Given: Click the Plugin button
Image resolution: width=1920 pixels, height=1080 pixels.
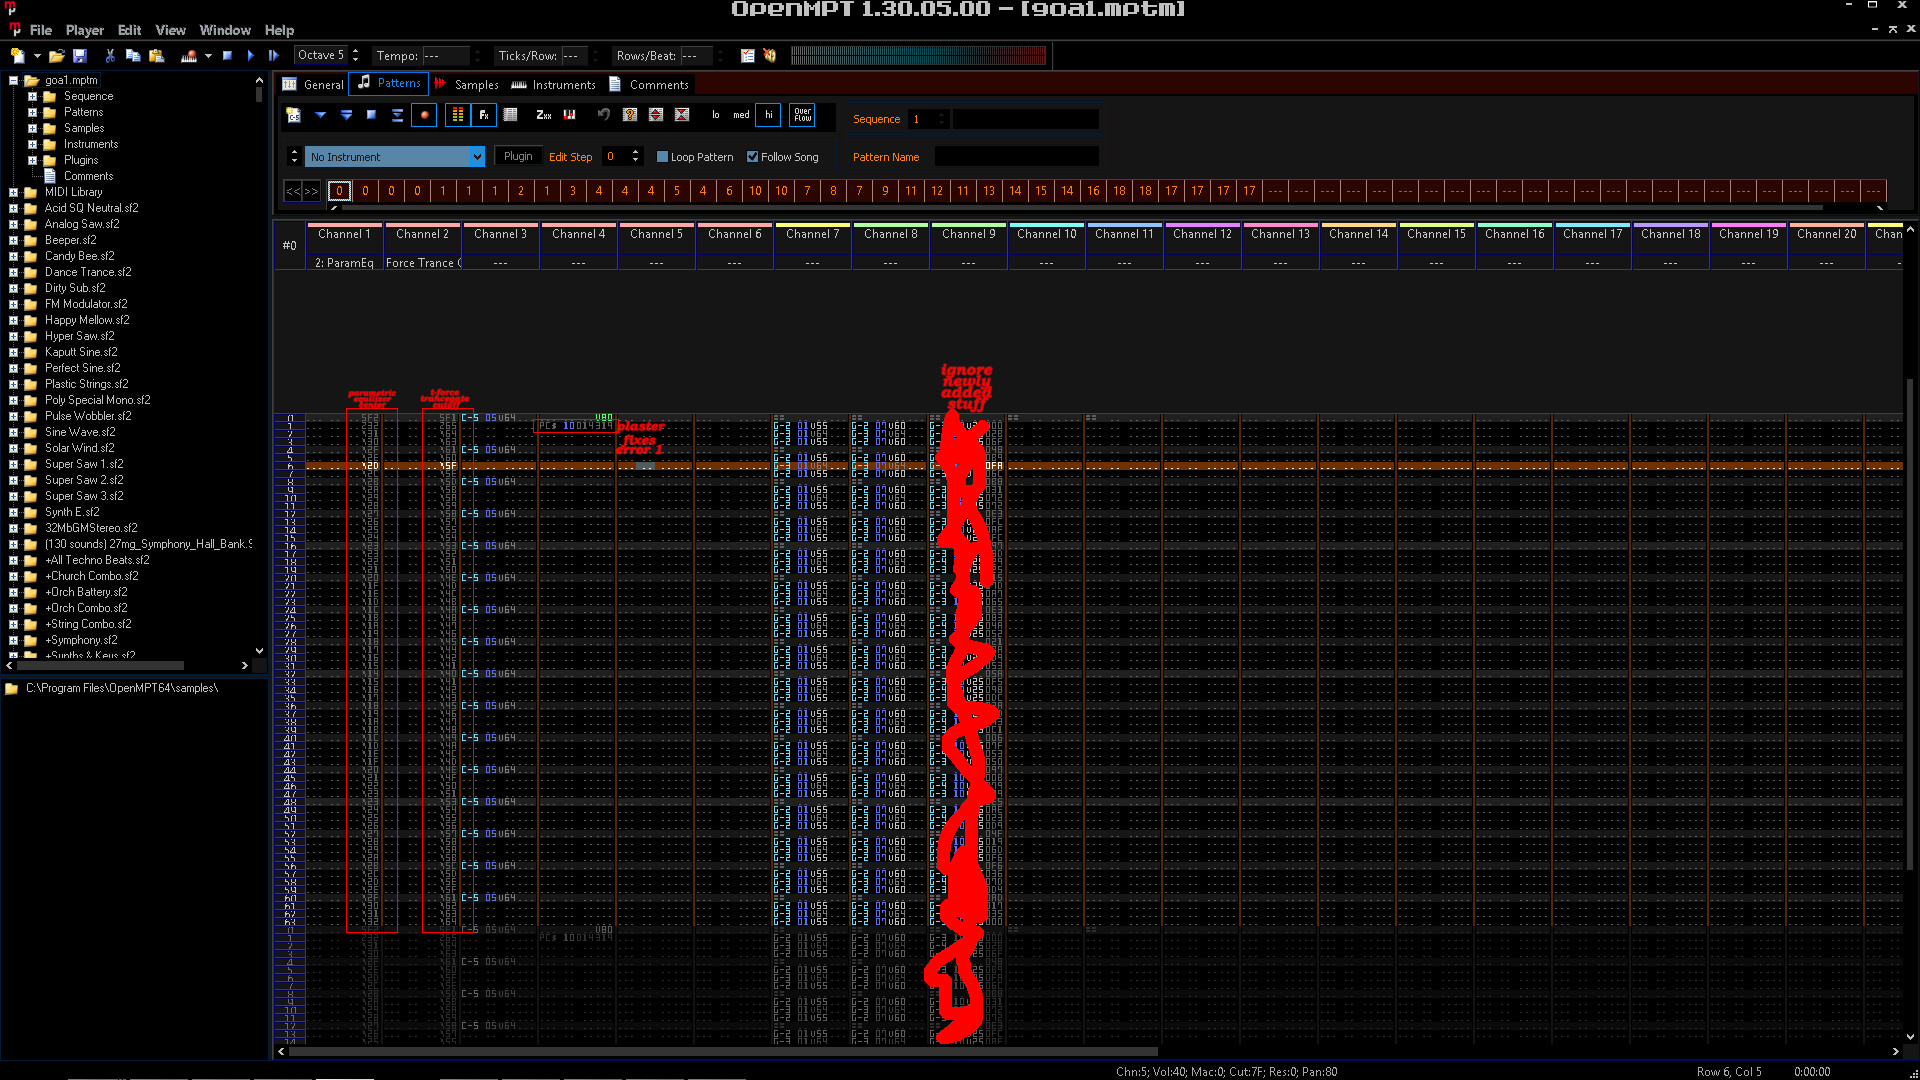Looking at the screenshot, I should [518, 156].
